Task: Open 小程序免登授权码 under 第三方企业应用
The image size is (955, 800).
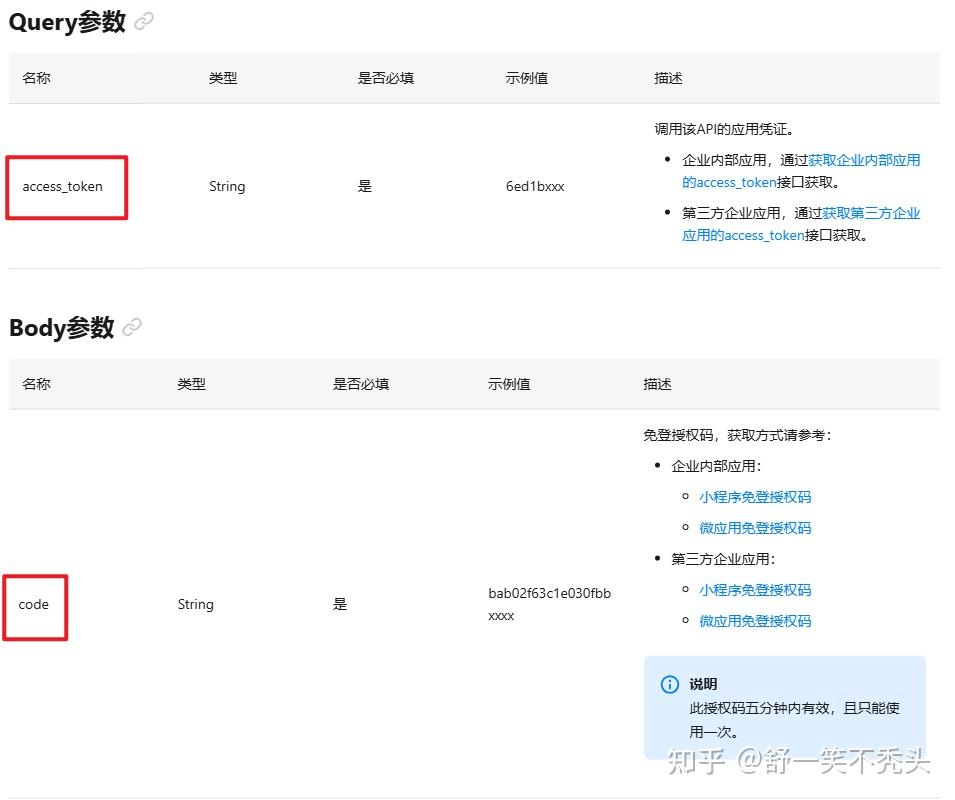Action: [755, 589]
